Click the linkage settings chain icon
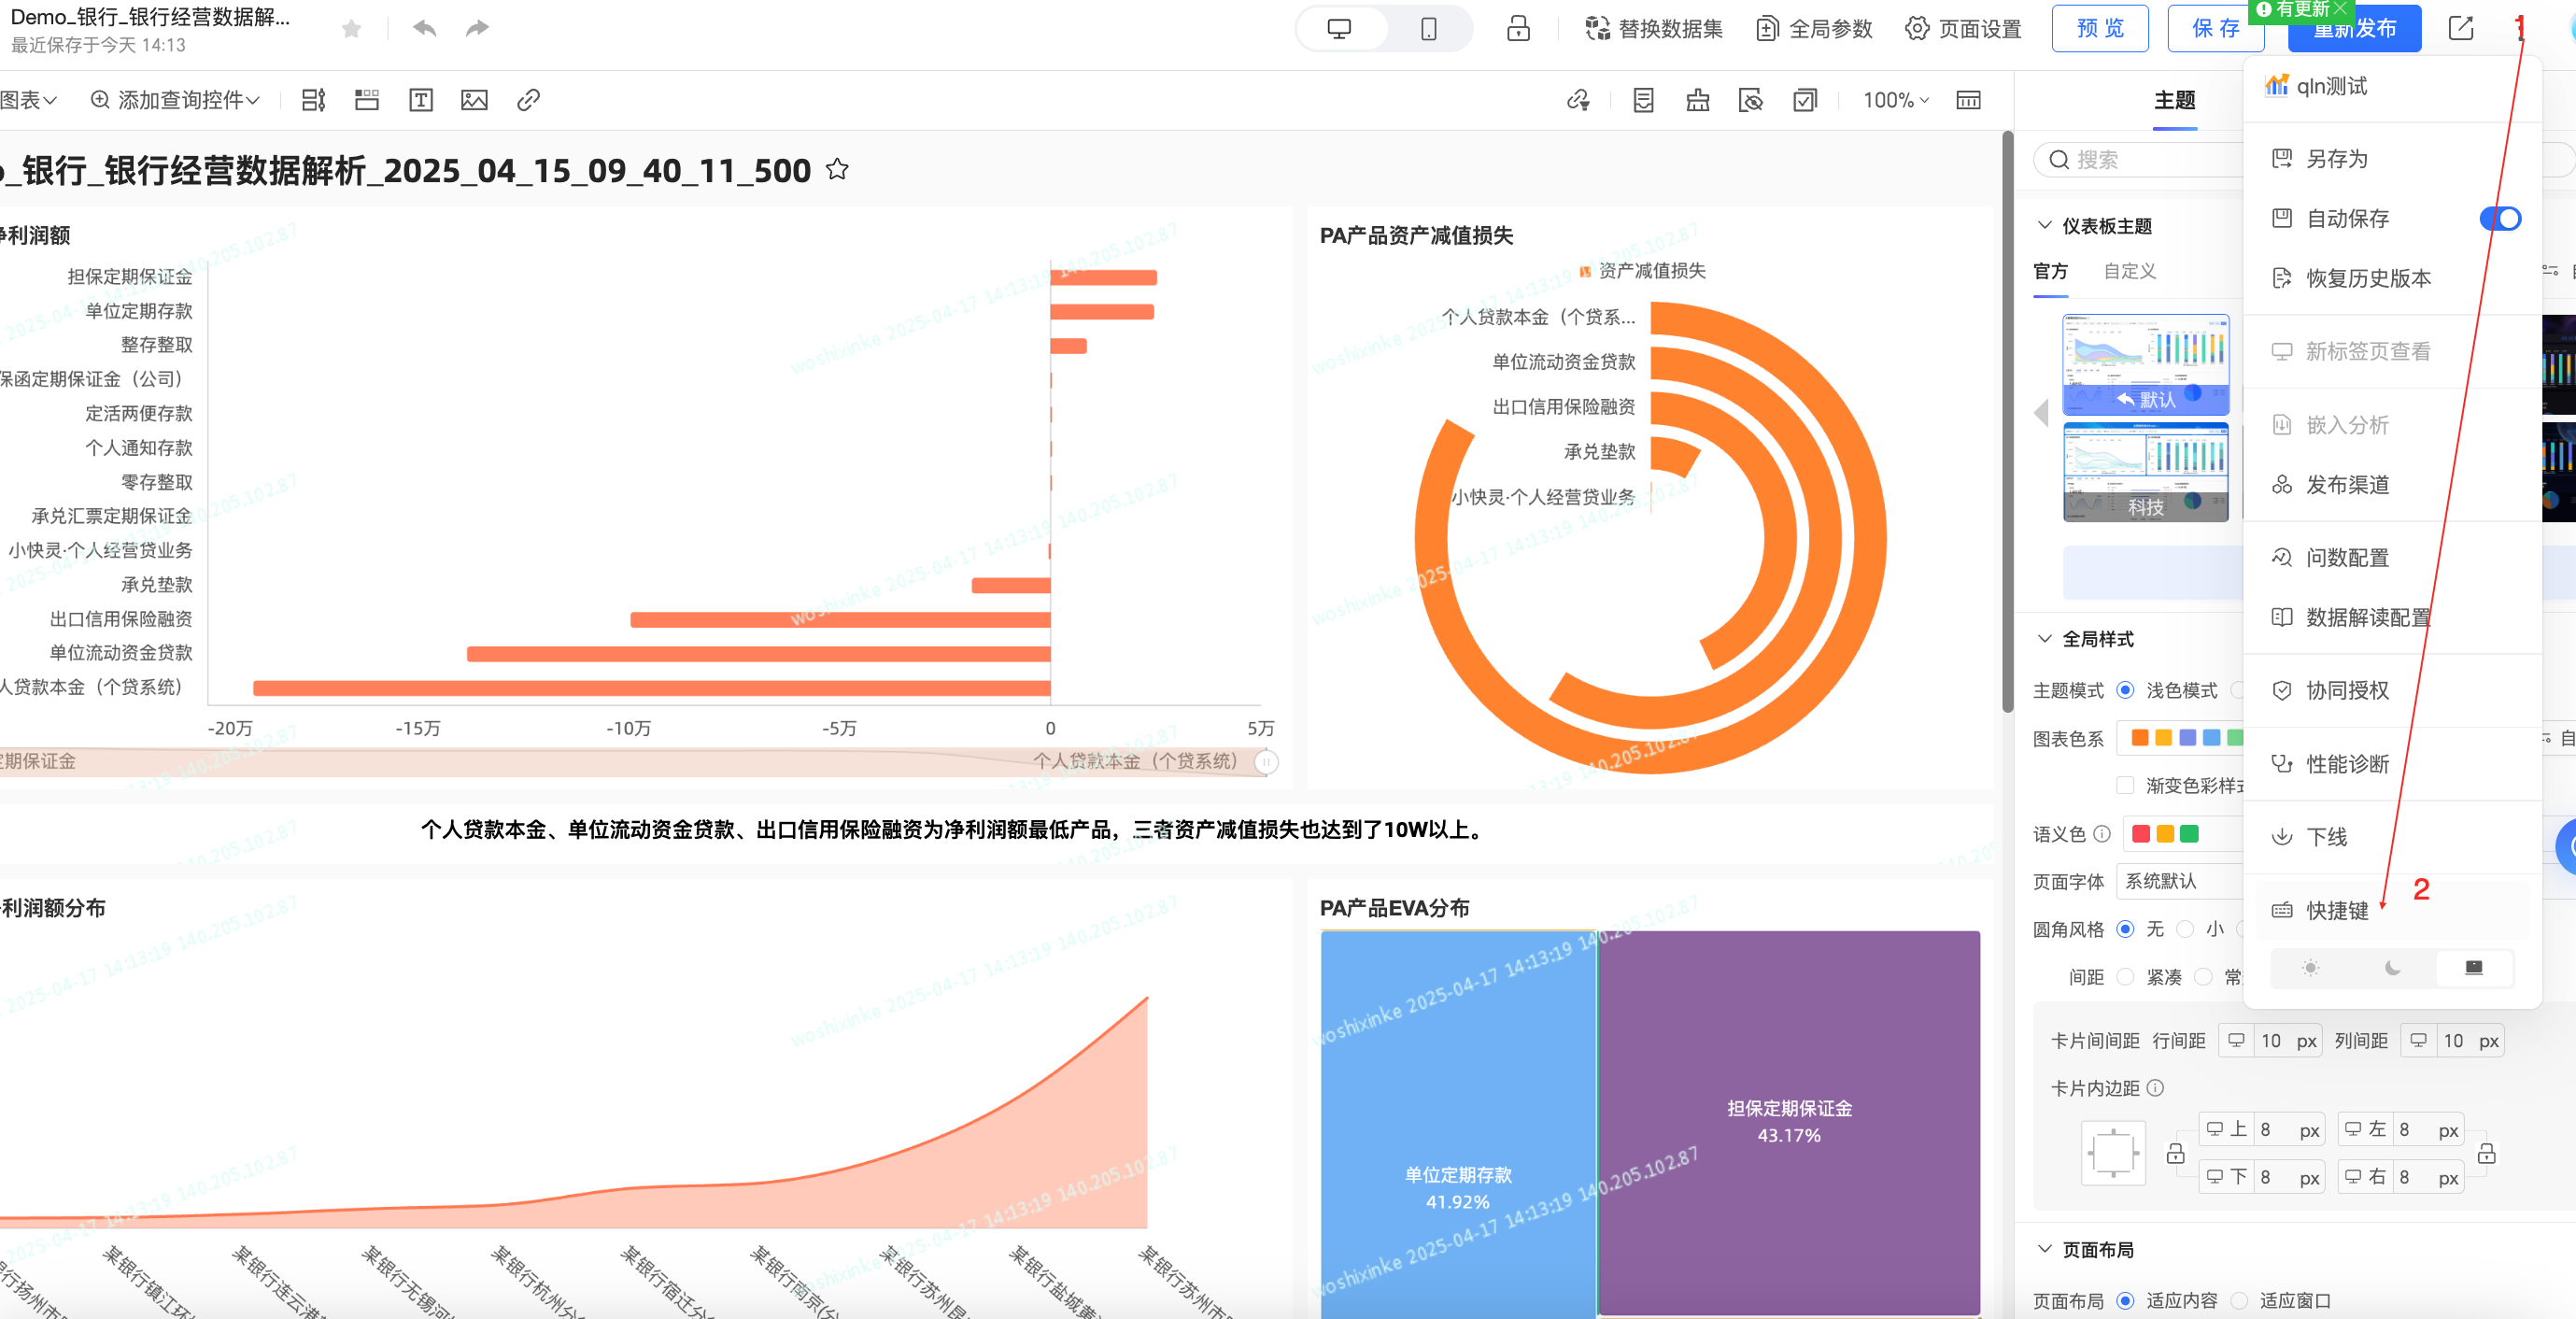 tap(1578, 100)
